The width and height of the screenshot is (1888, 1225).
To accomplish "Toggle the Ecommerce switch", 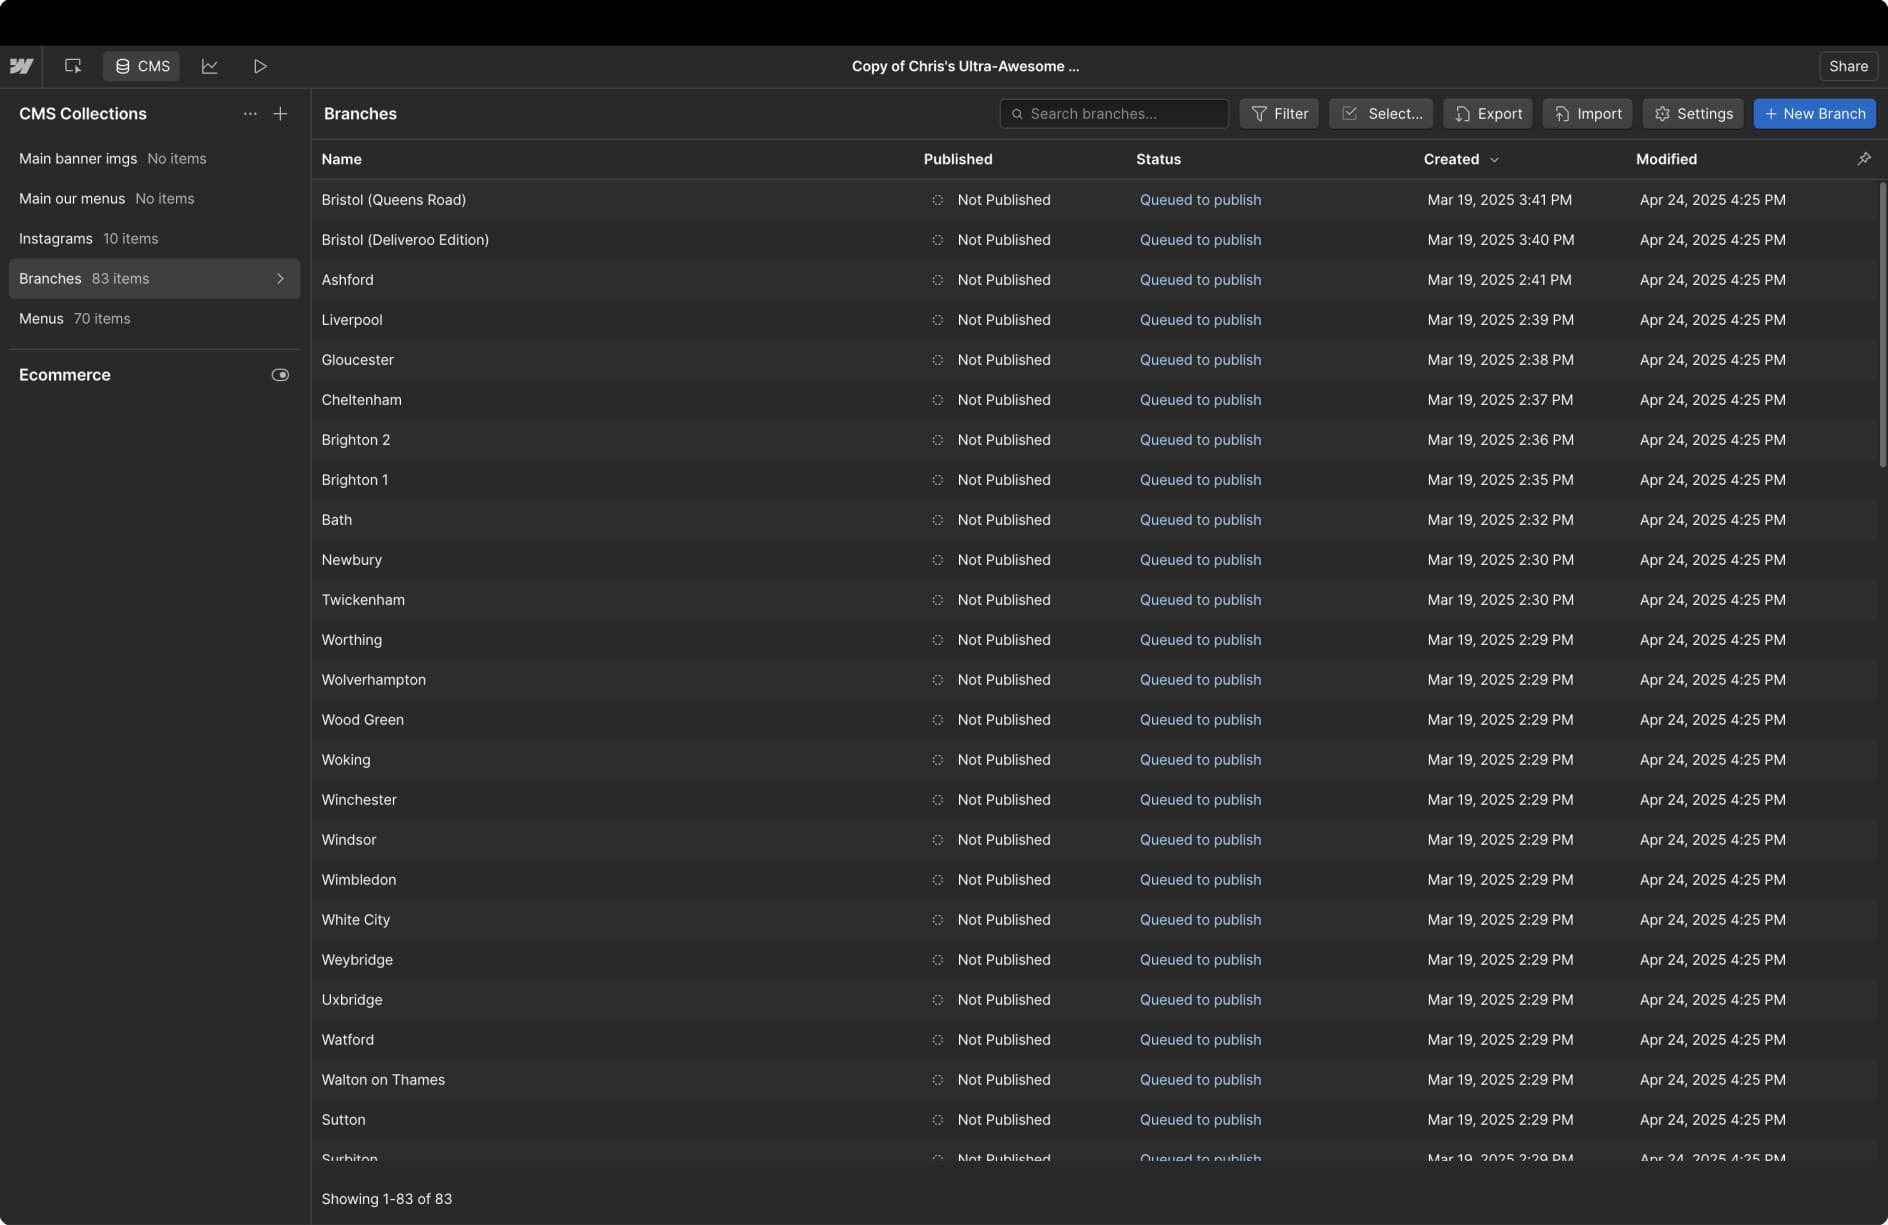I will pyautogui.click(x=280, y=375).
